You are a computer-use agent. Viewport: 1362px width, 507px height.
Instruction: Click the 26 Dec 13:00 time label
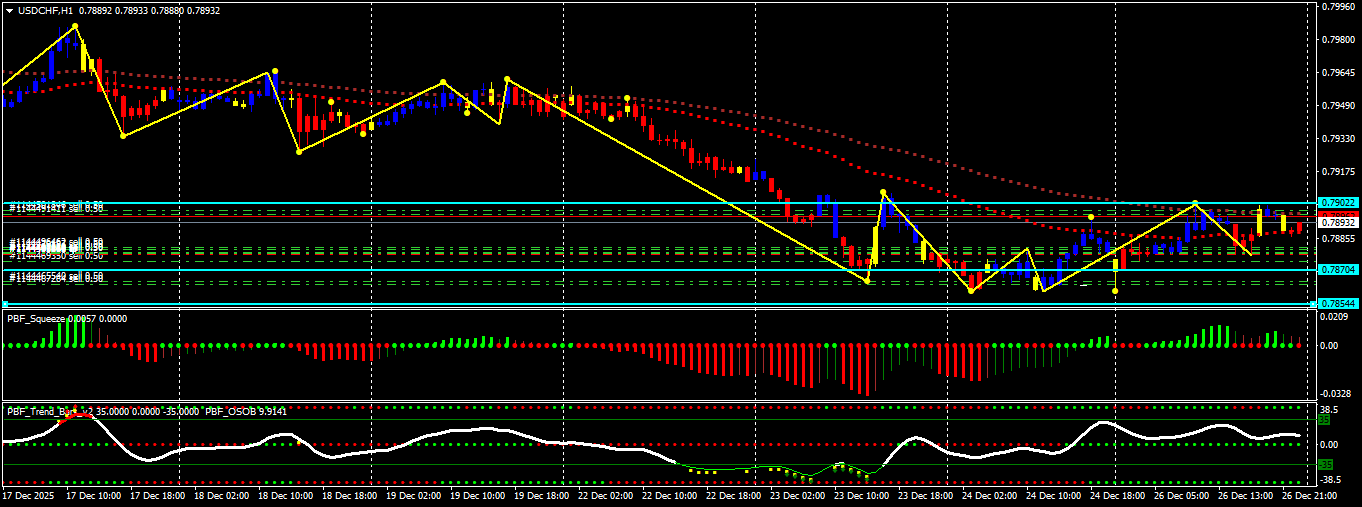click(1246, 495)
